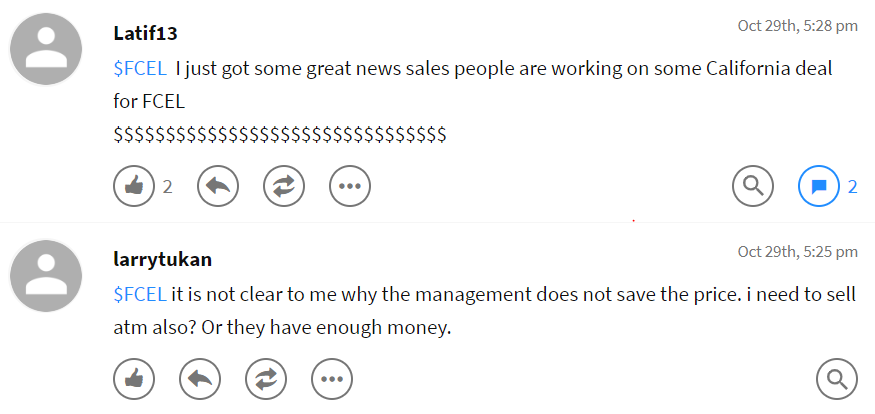Open more options on Latif13's post
This screenshot has height=414, width=875.
point(349,186)
